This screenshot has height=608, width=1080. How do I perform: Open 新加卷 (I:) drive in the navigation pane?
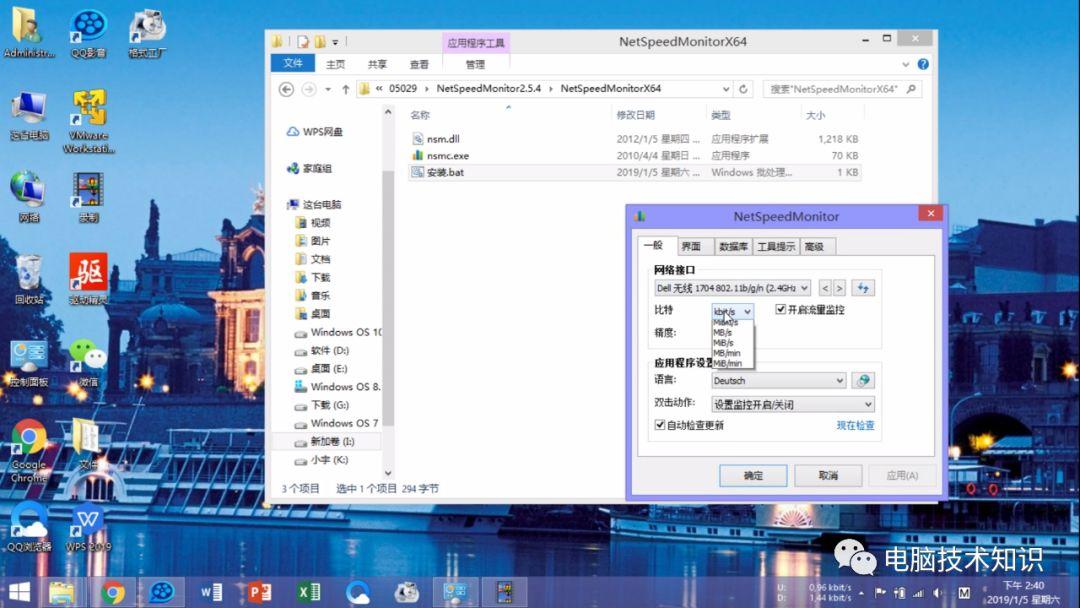(x=332, y=441)
